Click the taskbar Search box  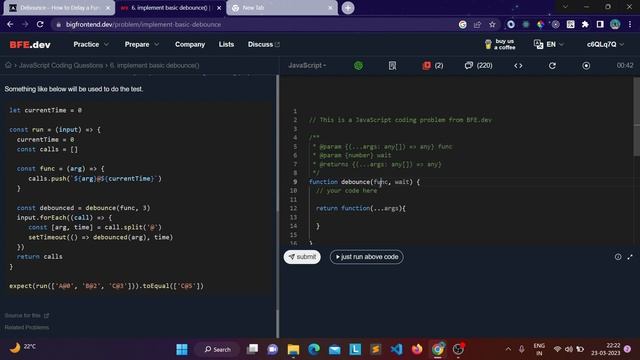tap(218, 349)
